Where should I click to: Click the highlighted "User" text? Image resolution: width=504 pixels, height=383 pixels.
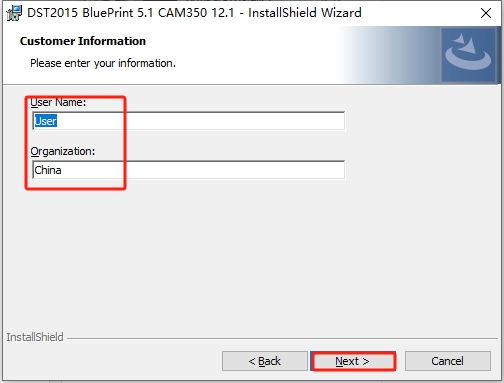[46, 121]
